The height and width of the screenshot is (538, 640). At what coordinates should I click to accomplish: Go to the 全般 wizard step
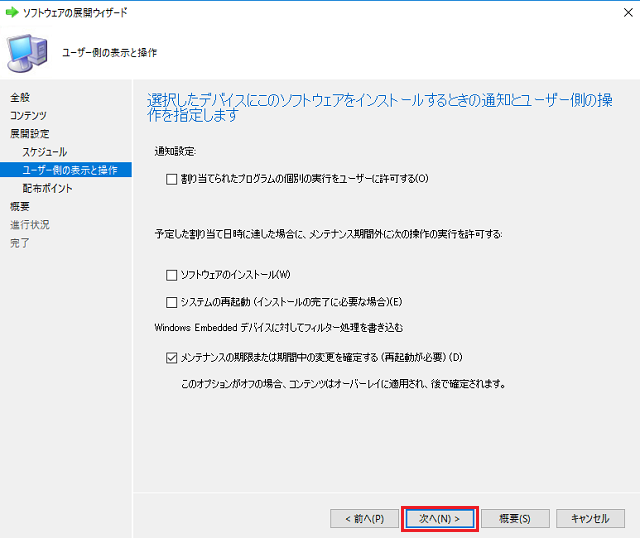pos(20,98)
